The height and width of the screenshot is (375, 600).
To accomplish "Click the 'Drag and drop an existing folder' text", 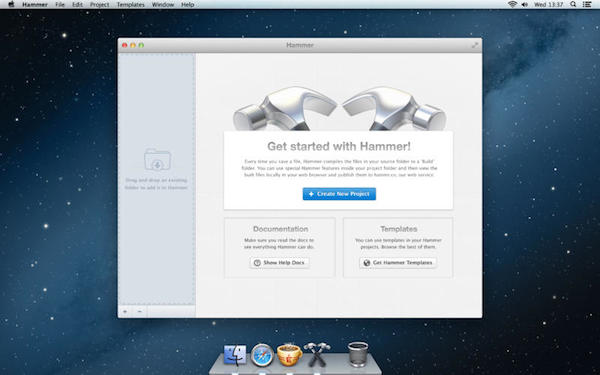I will [156, 184].
